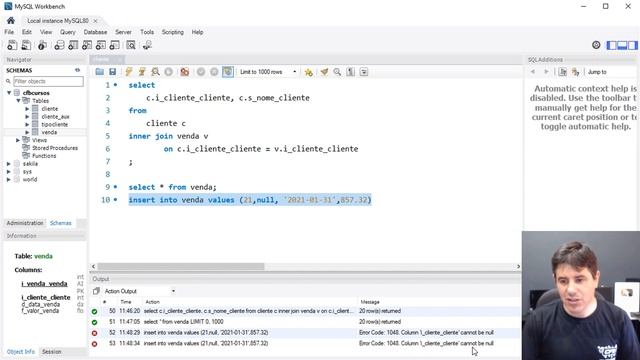The image size is (640, 360).
Task: Expand the cliente table
Action: pos(27,109)
